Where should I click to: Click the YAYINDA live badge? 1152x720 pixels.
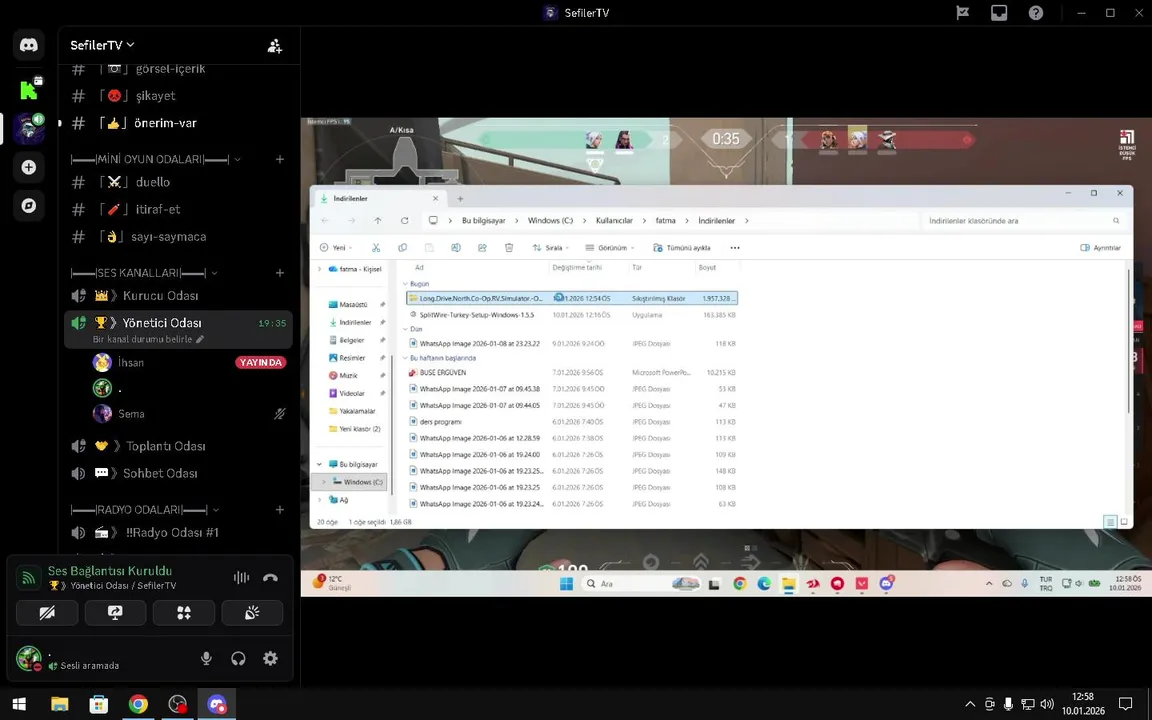261,362
